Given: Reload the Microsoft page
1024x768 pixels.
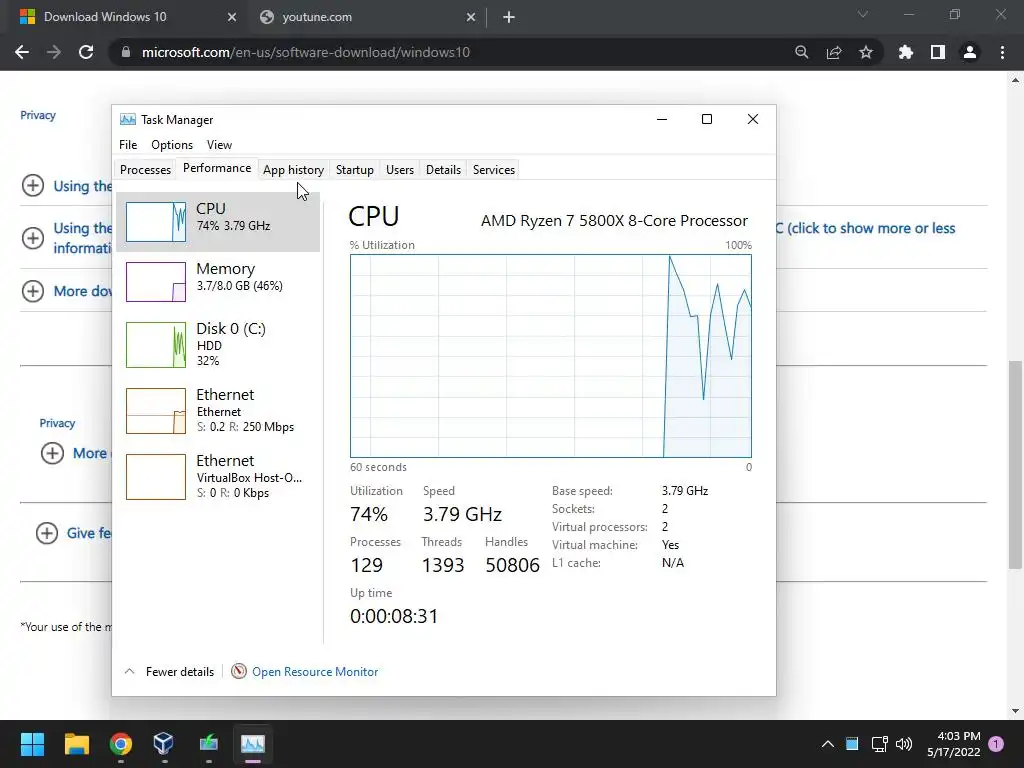Looking at the screenshot, I should 86,52.
